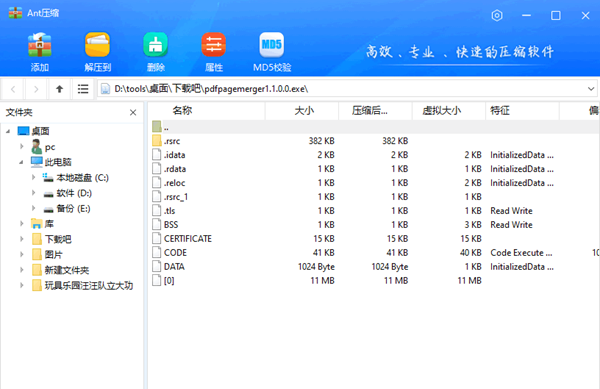Select the .rdata file row
The width and height of the screenshot is (600, 389).
(374, 169)
